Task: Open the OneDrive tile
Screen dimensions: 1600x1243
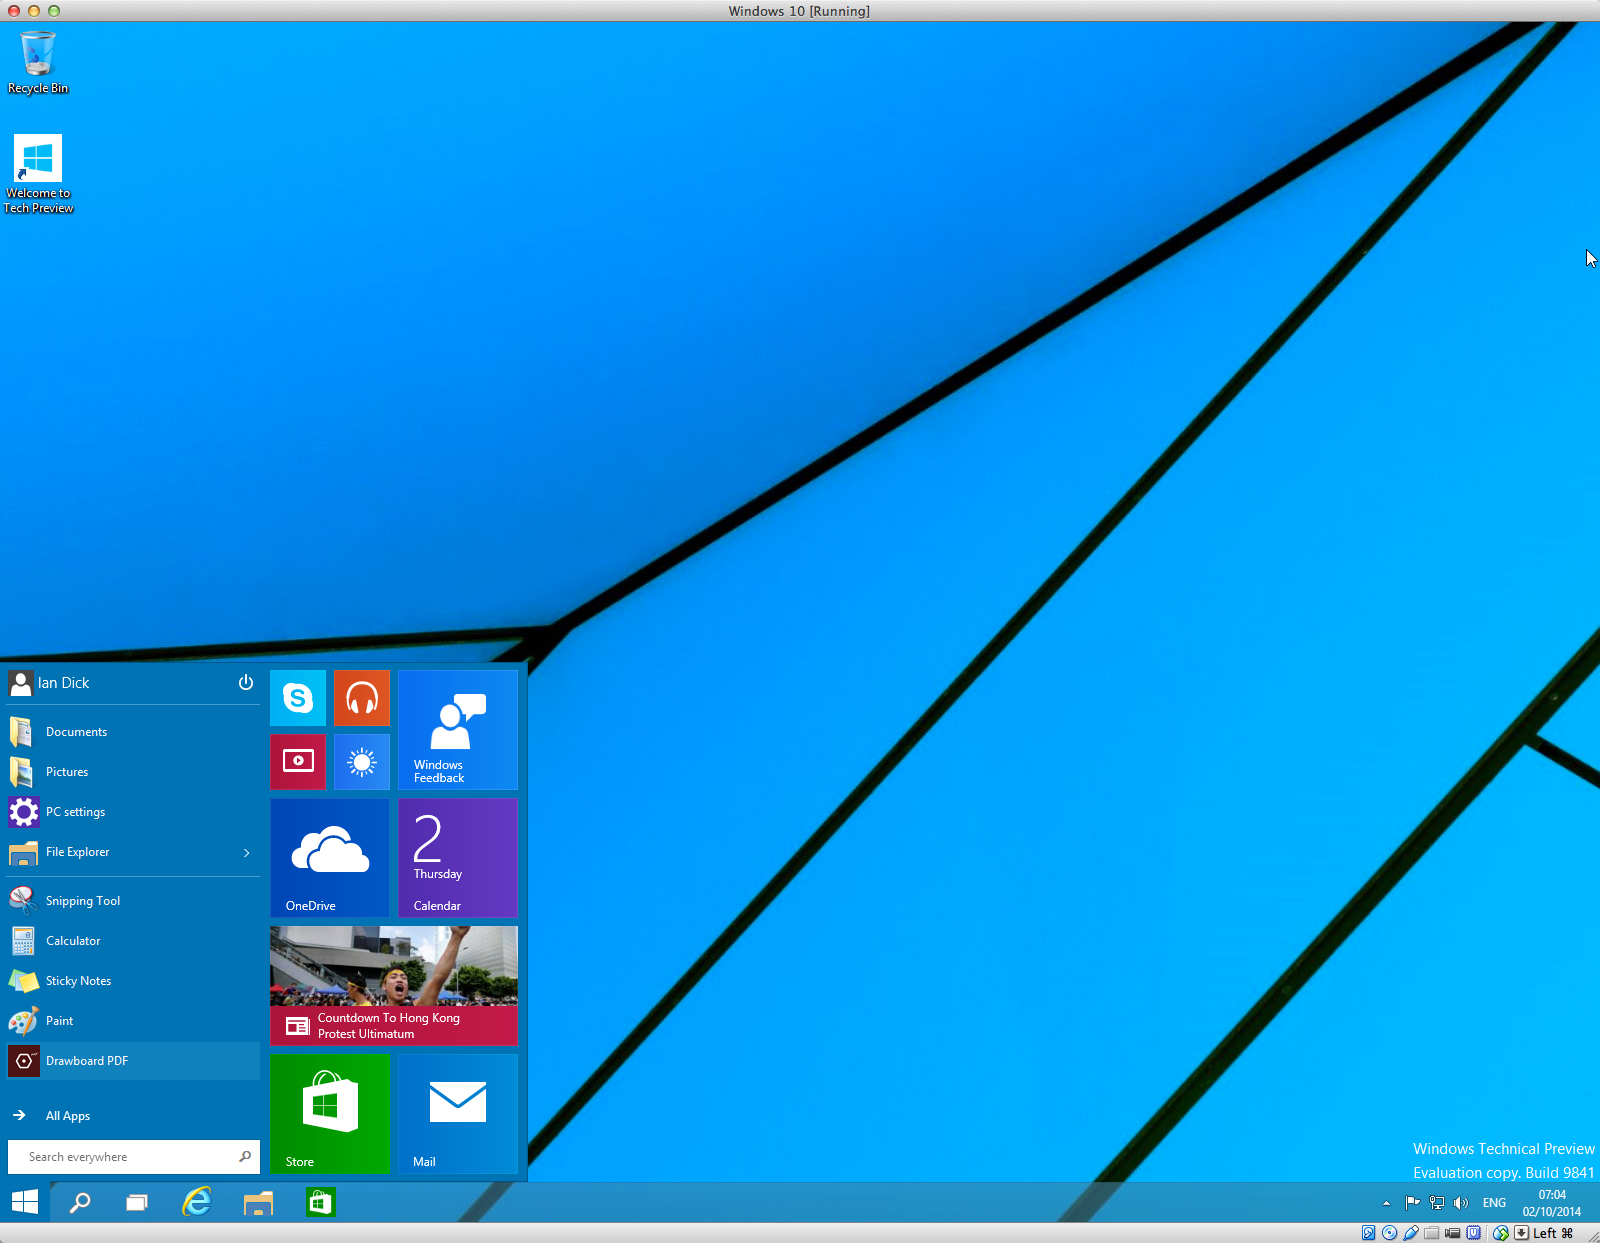Action: 330,858
